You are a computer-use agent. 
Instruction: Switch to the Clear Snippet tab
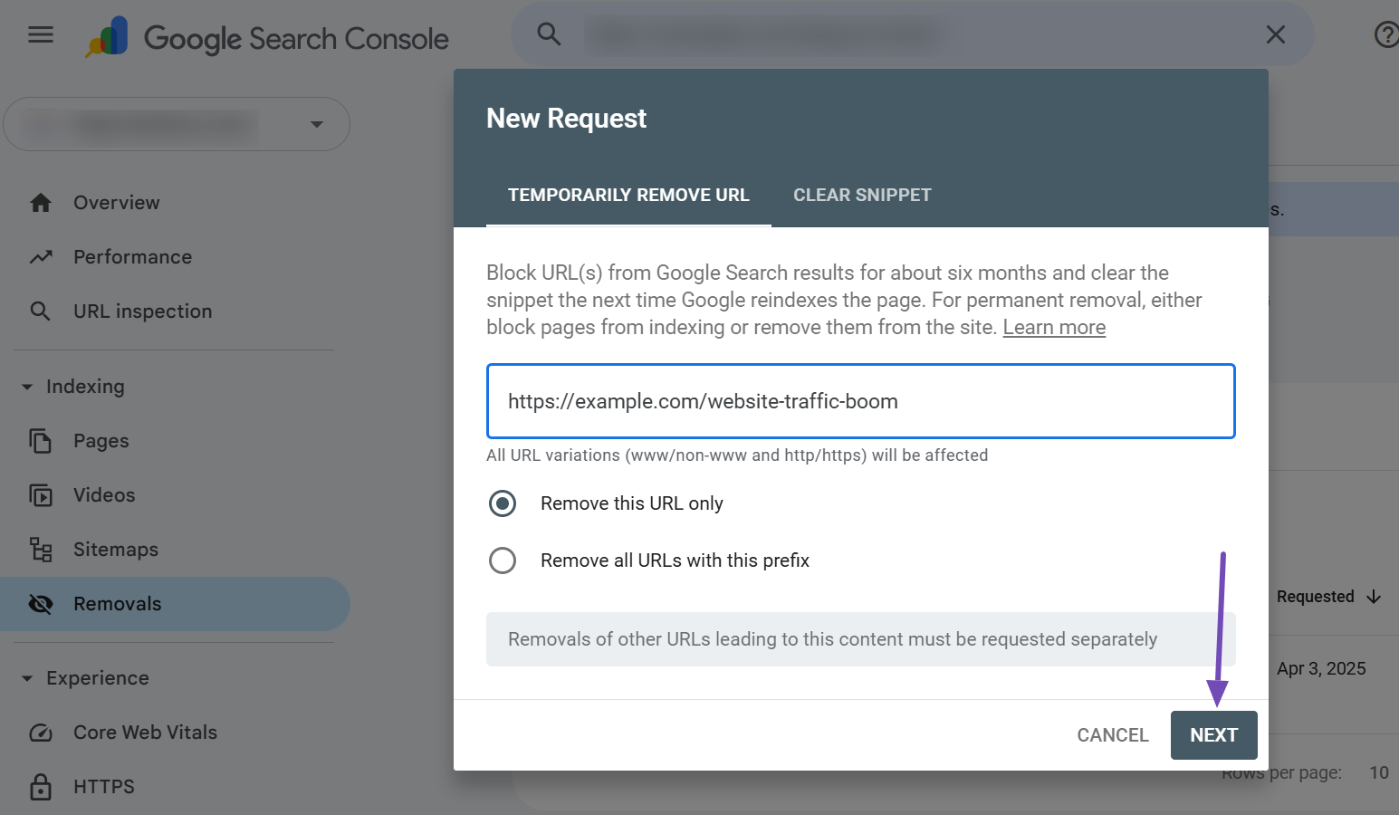point(862,195)
